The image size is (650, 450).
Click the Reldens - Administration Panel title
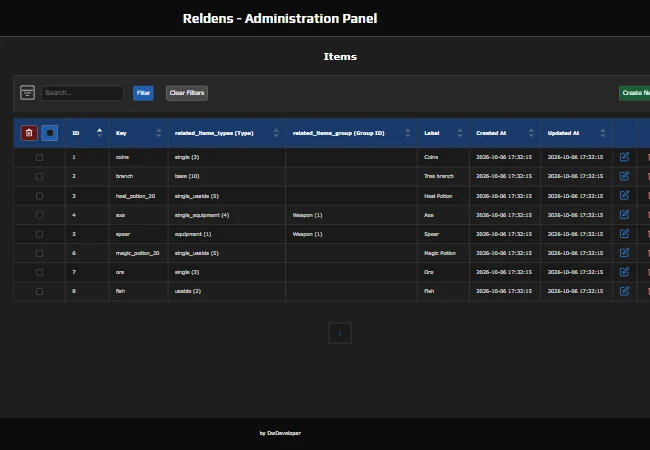point(280,19)
